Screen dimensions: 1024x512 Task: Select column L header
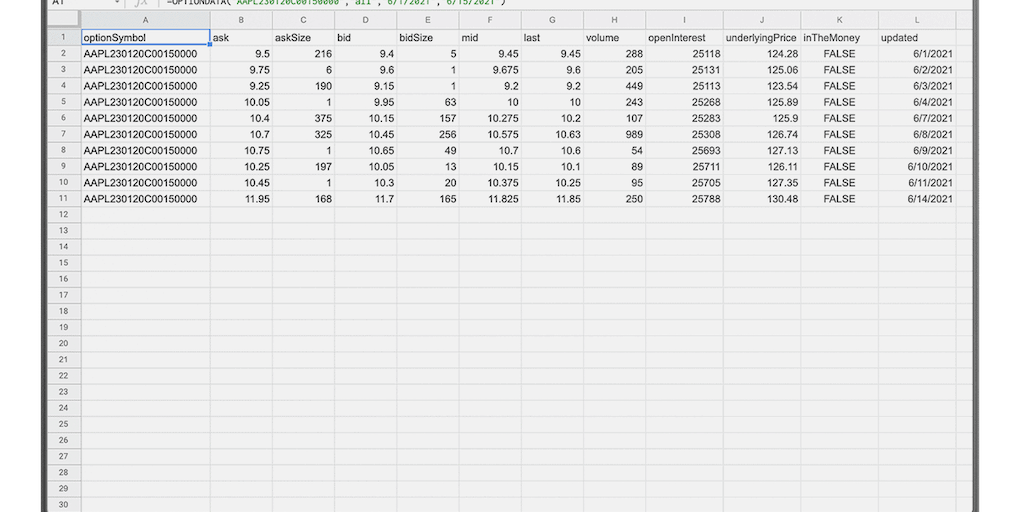[917, 20]
